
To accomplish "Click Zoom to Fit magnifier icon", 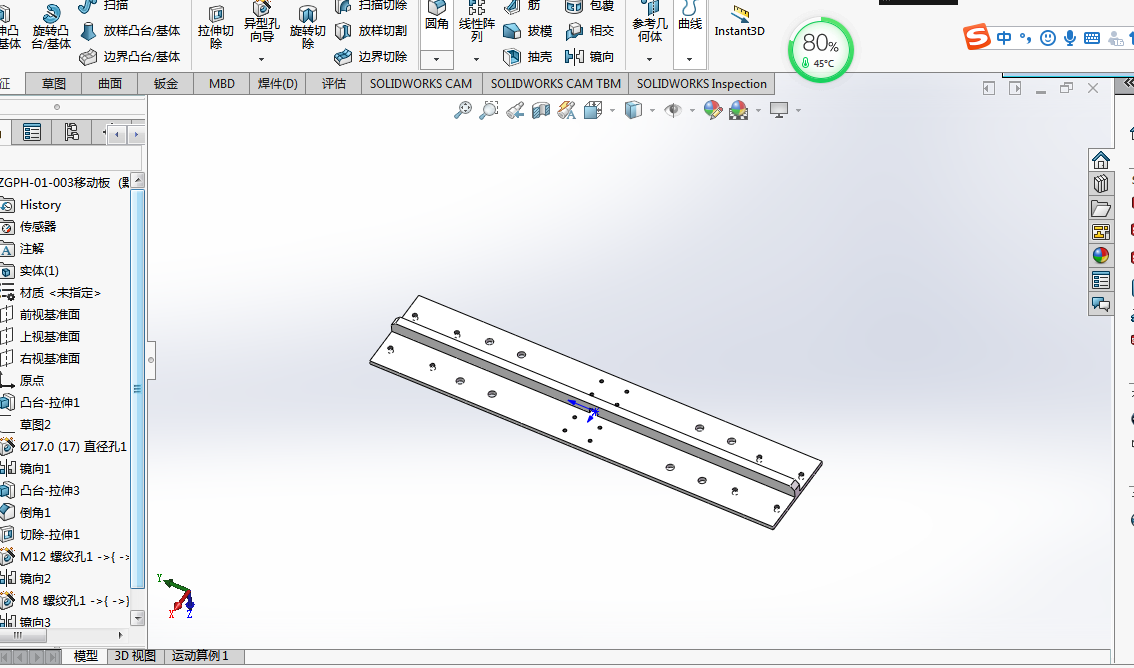I will [x=463, y=110].
